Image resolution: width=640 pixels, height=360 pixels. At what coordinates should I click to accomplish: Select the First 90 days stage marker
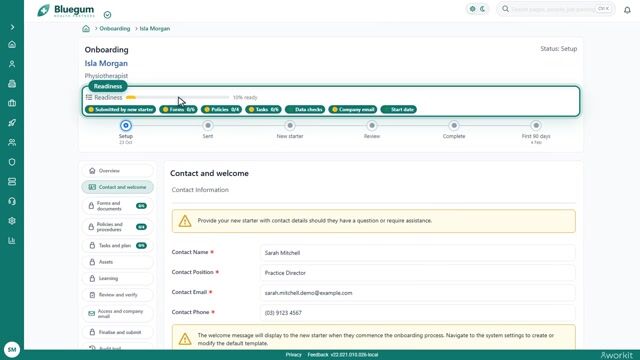click(x=536, y=125)
